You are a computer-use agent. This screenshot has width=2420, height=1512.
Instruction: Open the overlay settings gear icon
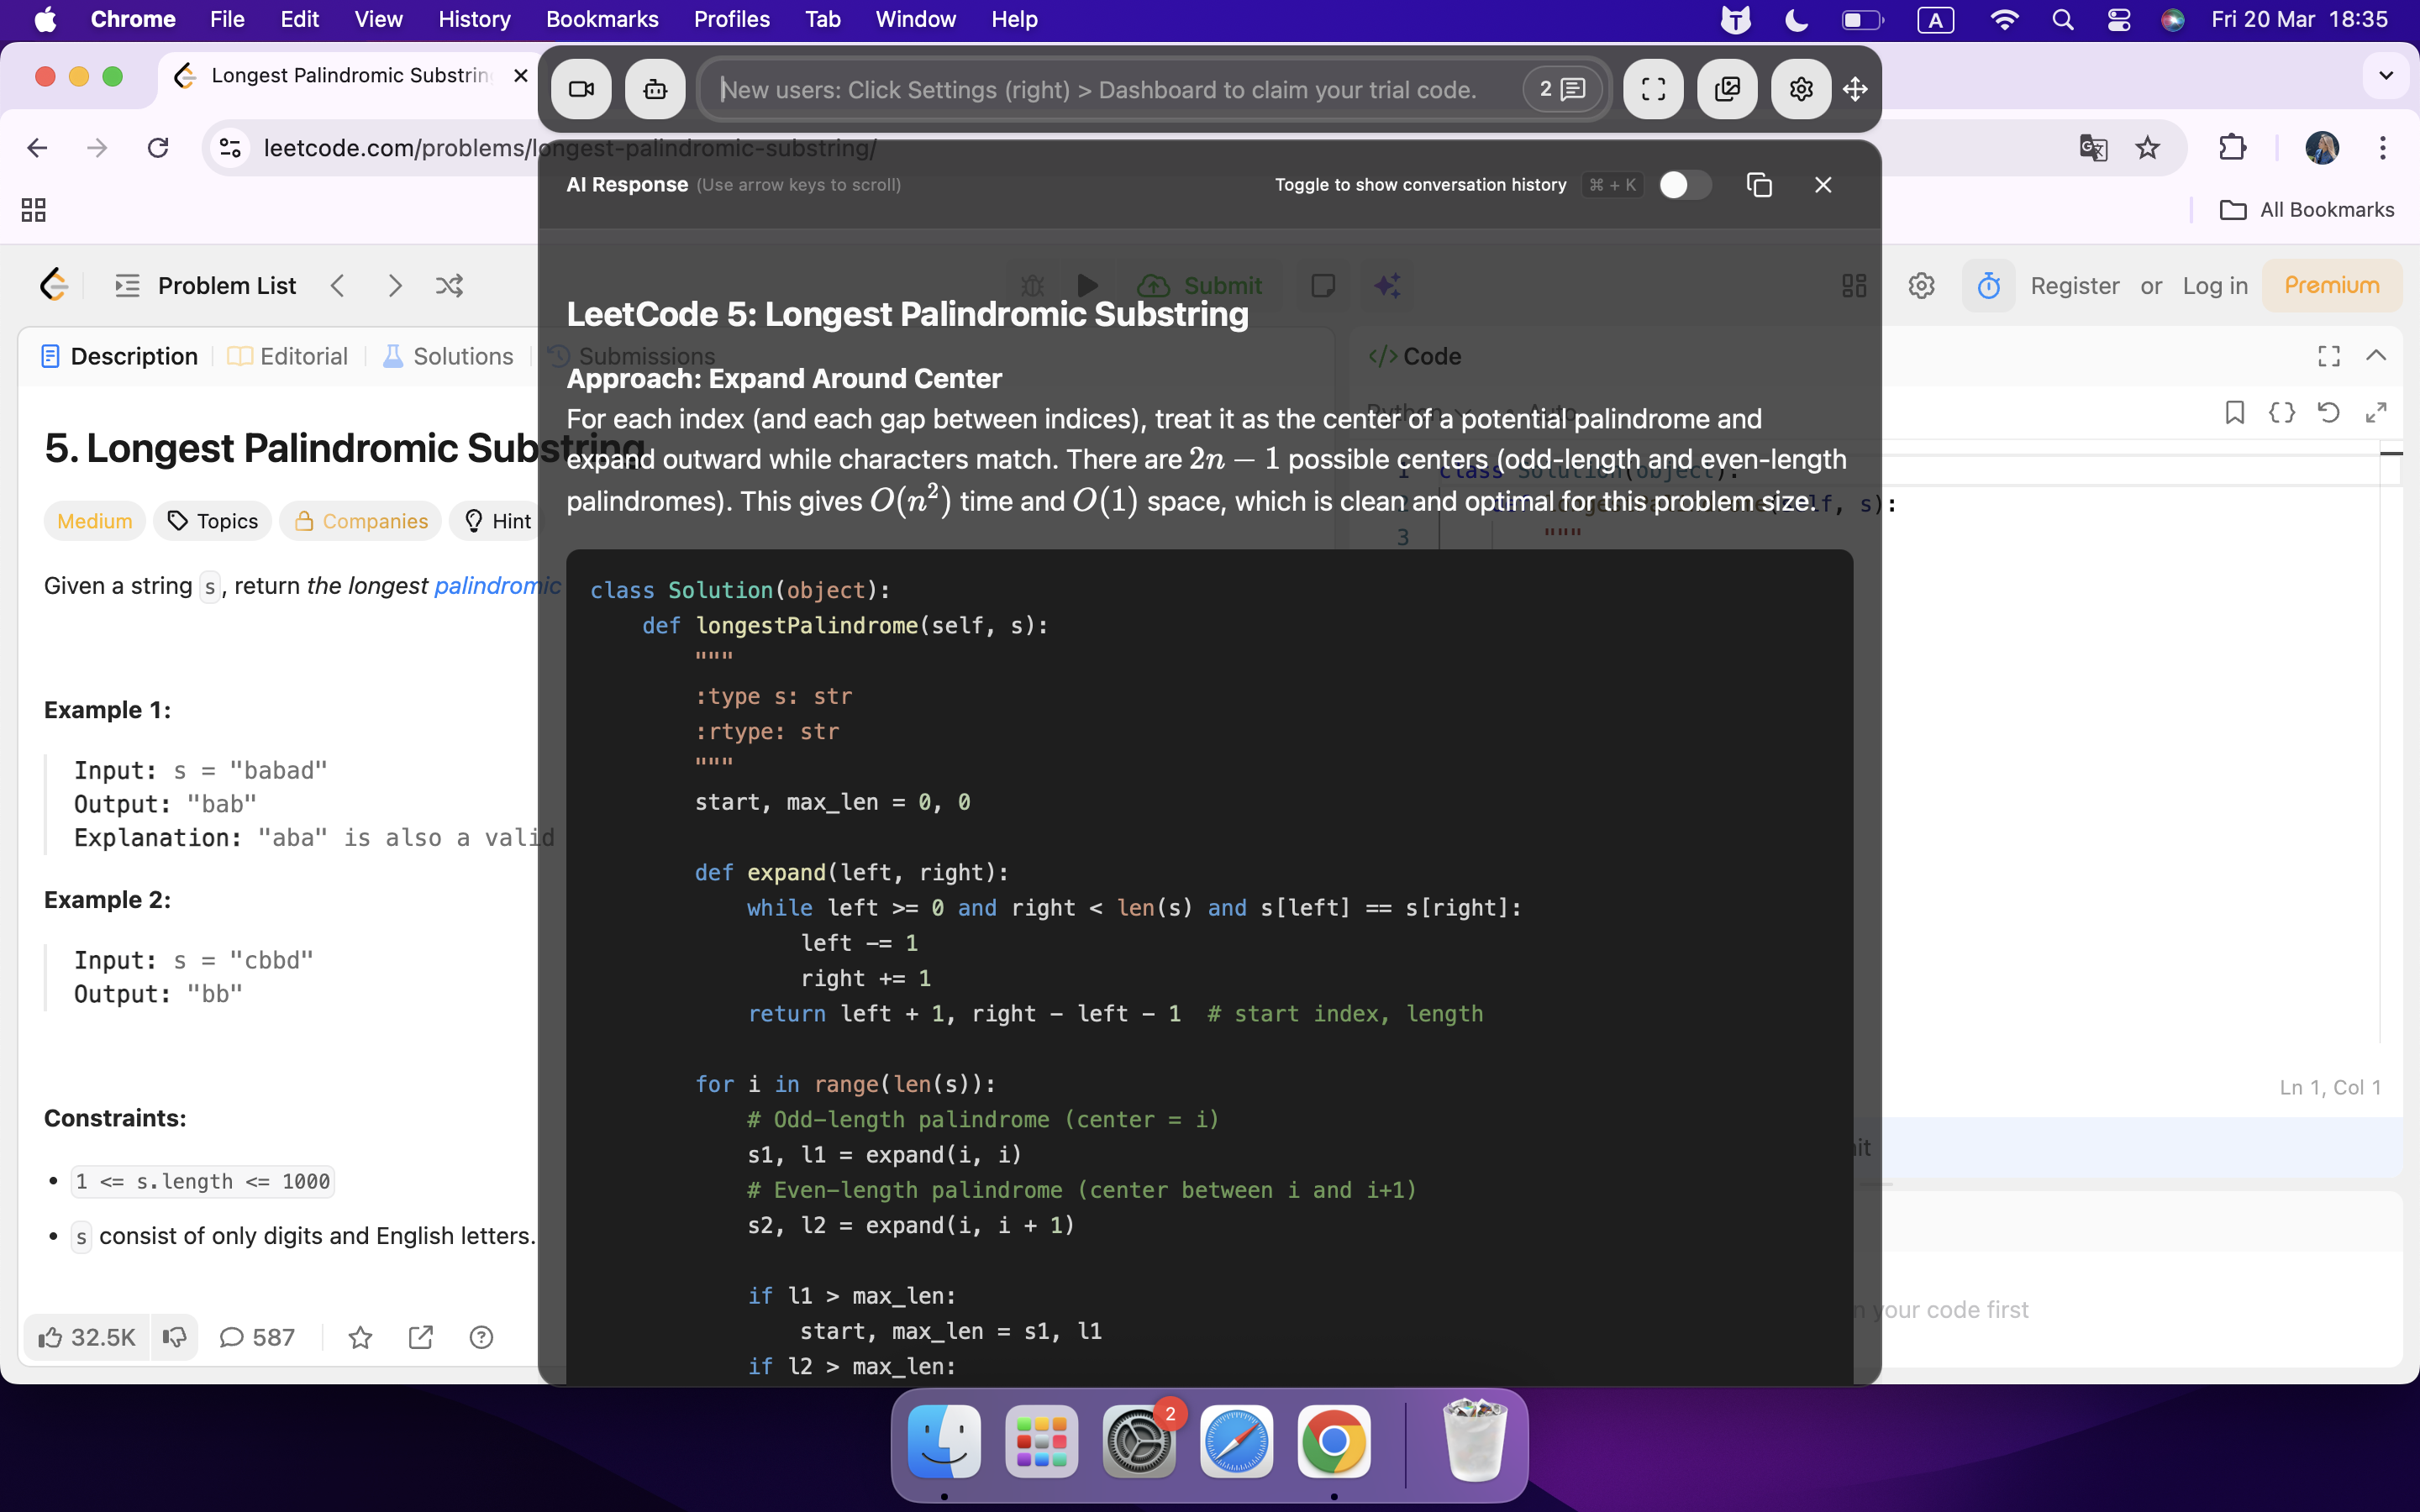(x=1800, y=90)
